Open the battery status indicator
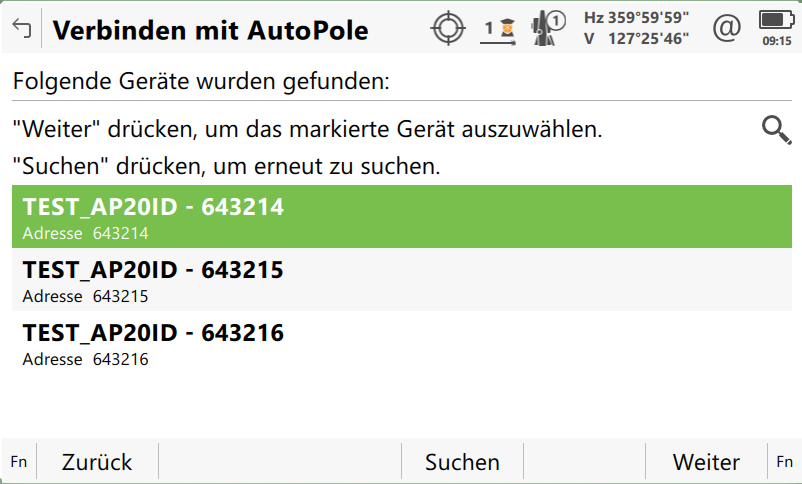The image size is (802, 484). 776,19
